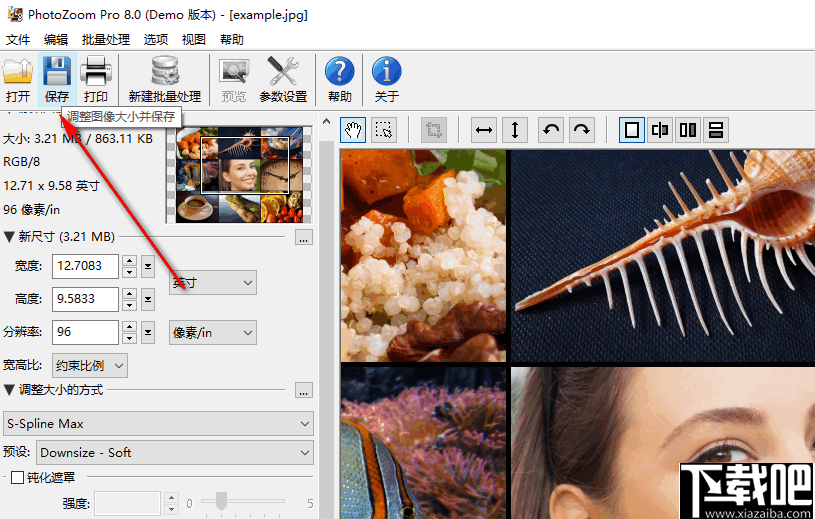The width and height of the screenshot is (815, 519).
Task: Switch to single preview view
Action: pyautogui.click(x=632, y=130)
